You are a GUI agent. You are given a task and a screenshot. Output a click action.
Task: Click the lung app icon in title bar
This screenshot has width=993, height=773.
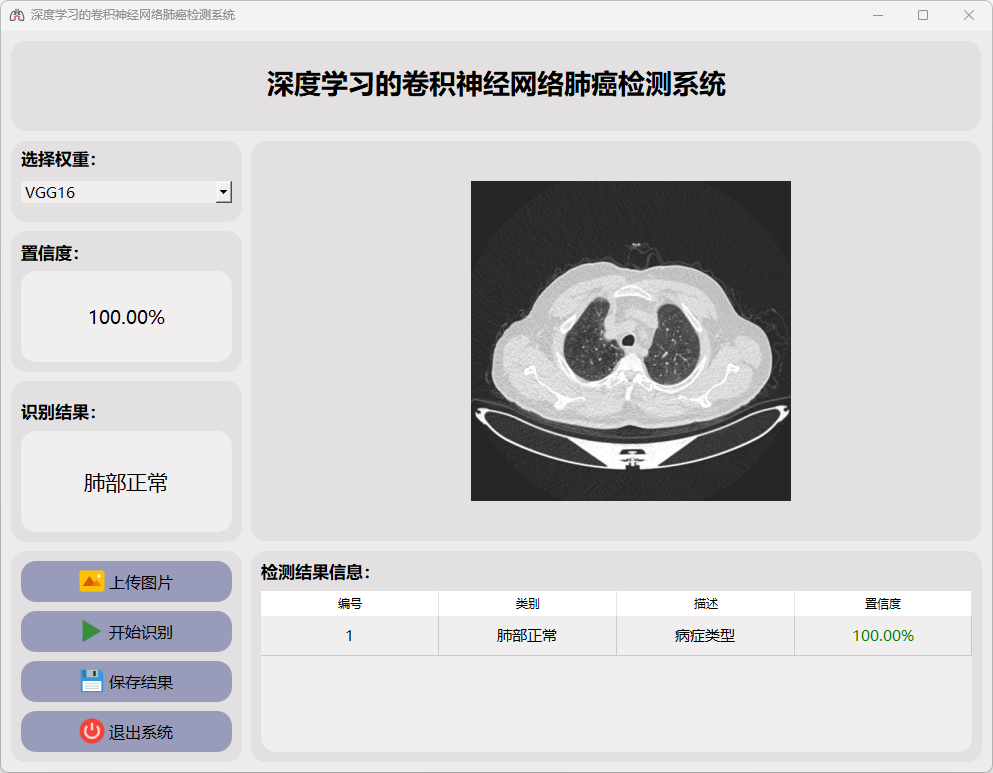pyautogui.click(x=15, y=15)
